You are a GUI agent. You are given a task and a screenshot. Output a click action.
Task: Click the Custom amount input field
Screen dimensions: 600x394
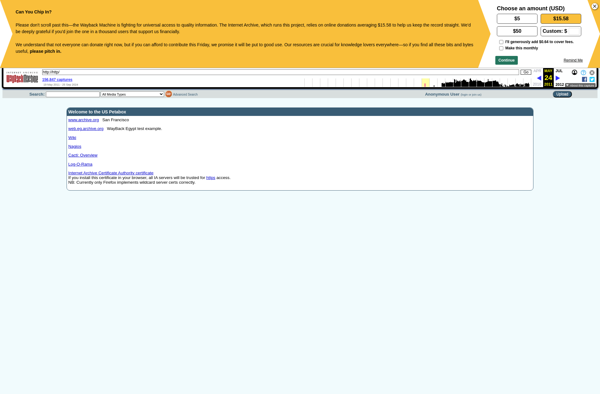(x=574, y=31)
